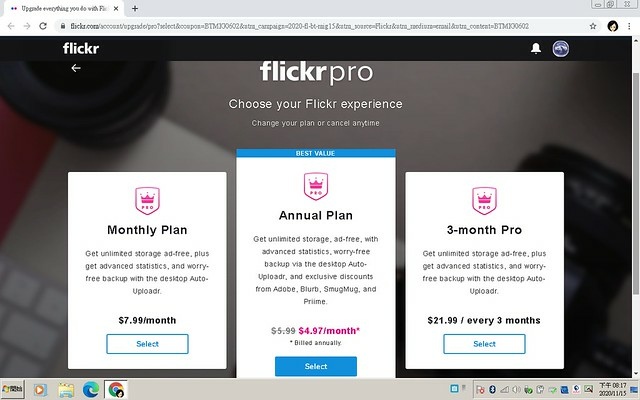The image size is (640, 400).
Task: Open the user avatar menu on Flickr
Action: click(560, 49)
